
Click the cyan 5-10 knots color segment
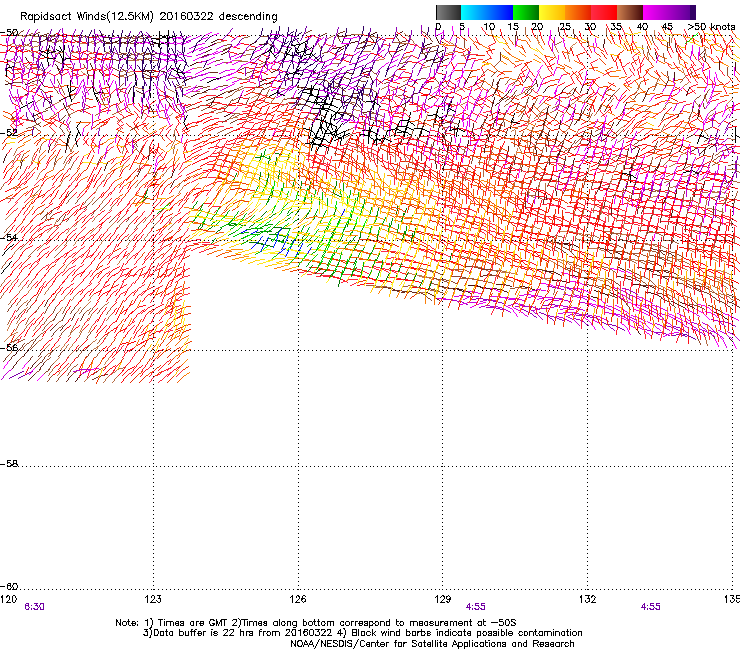point(474,12)
